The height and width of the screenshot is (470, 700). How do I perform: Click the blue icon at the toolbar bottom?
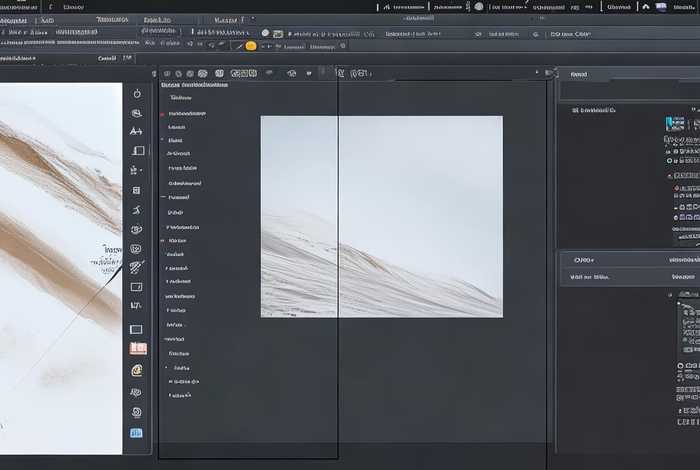[137, 433]
